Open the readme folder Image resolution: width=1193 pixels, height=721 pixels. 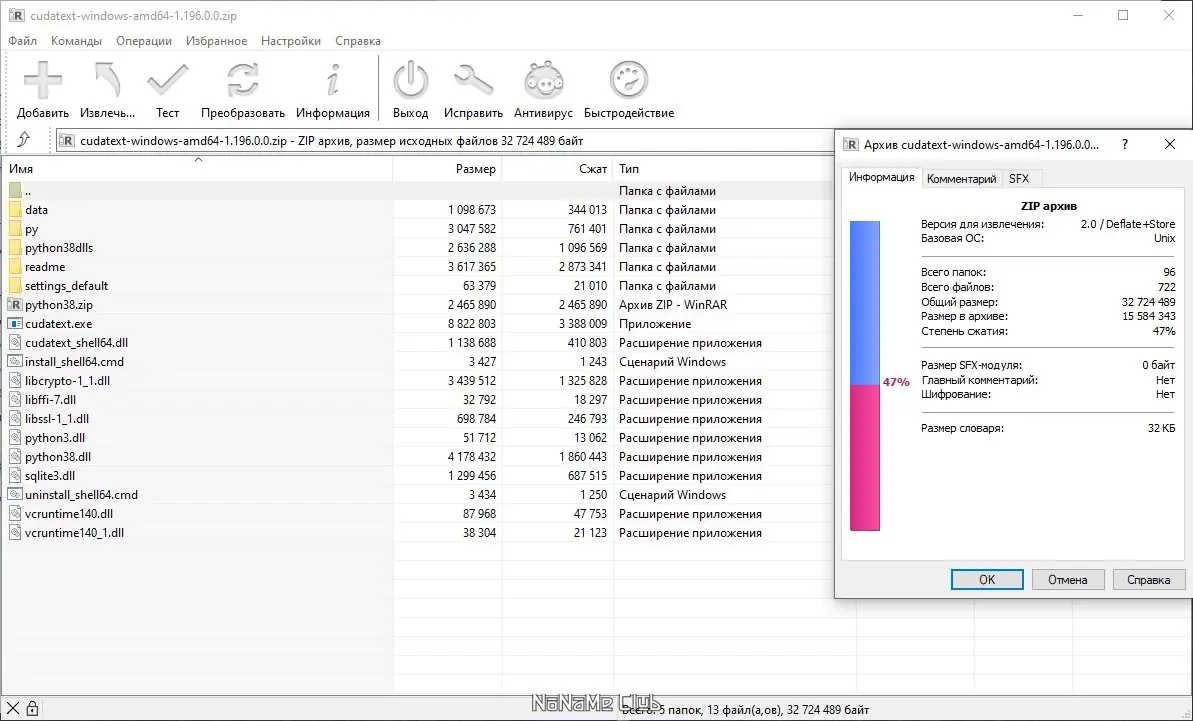coord(46,266)
